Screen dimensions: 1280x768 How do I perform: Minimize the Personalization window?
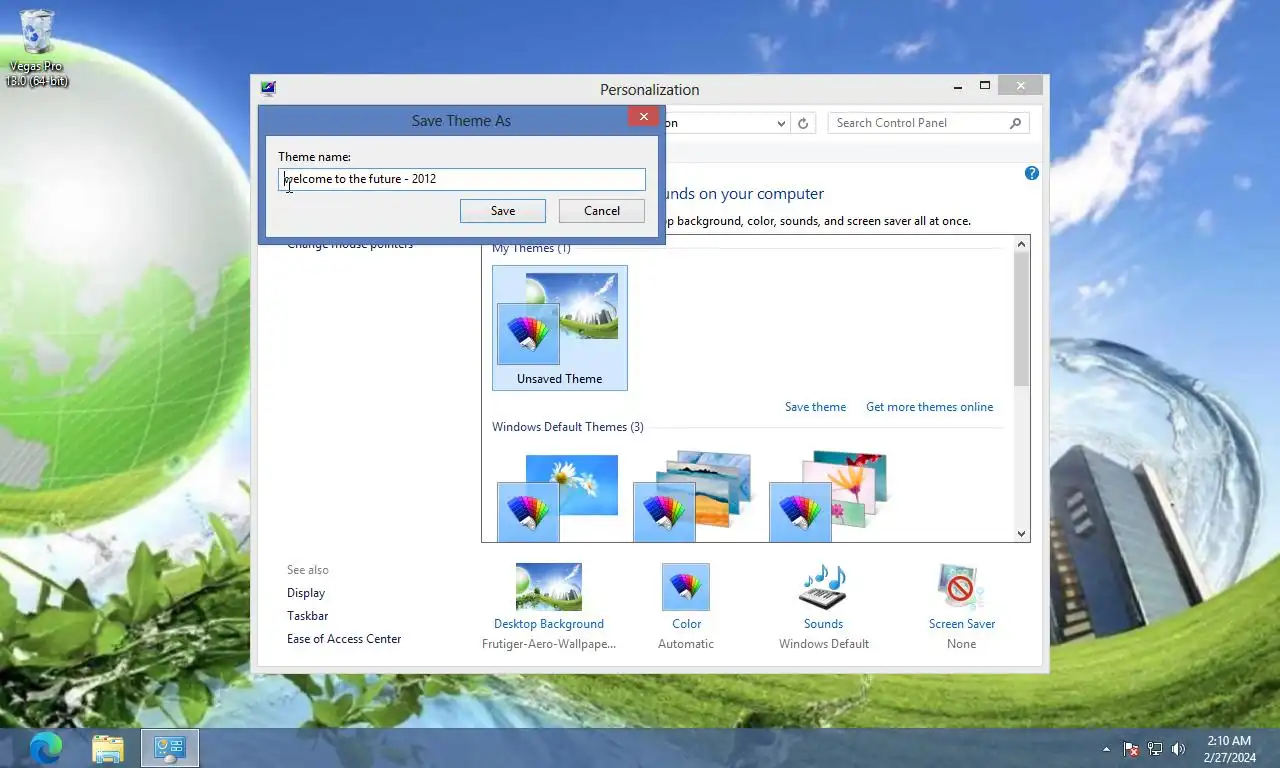point(959,86)
